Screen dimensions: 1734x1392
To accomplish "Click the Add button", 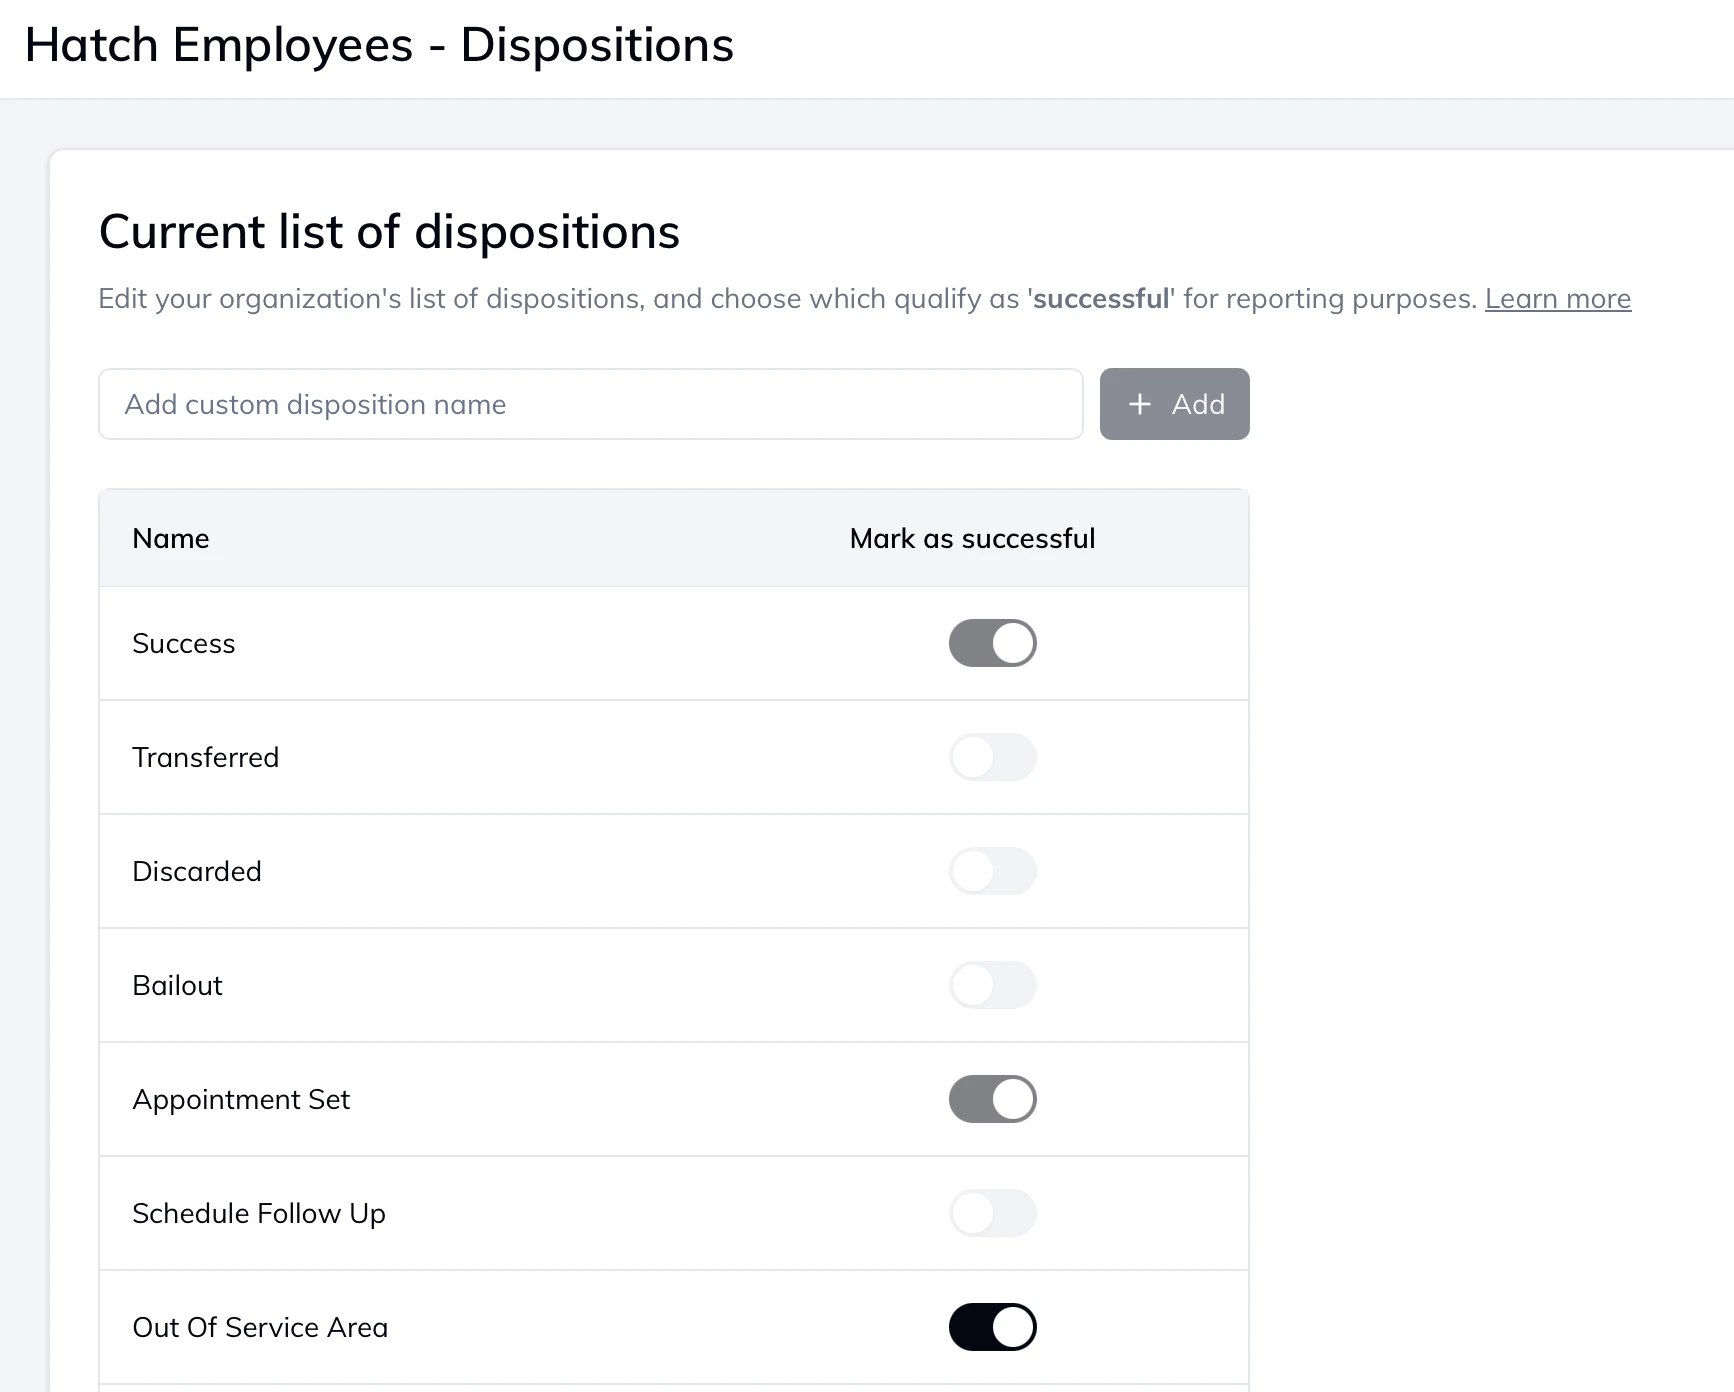I will click(1174, 404).
